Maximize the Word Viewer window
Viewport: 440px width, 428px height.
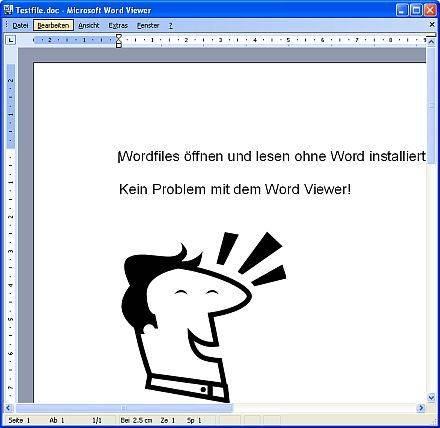416,10
